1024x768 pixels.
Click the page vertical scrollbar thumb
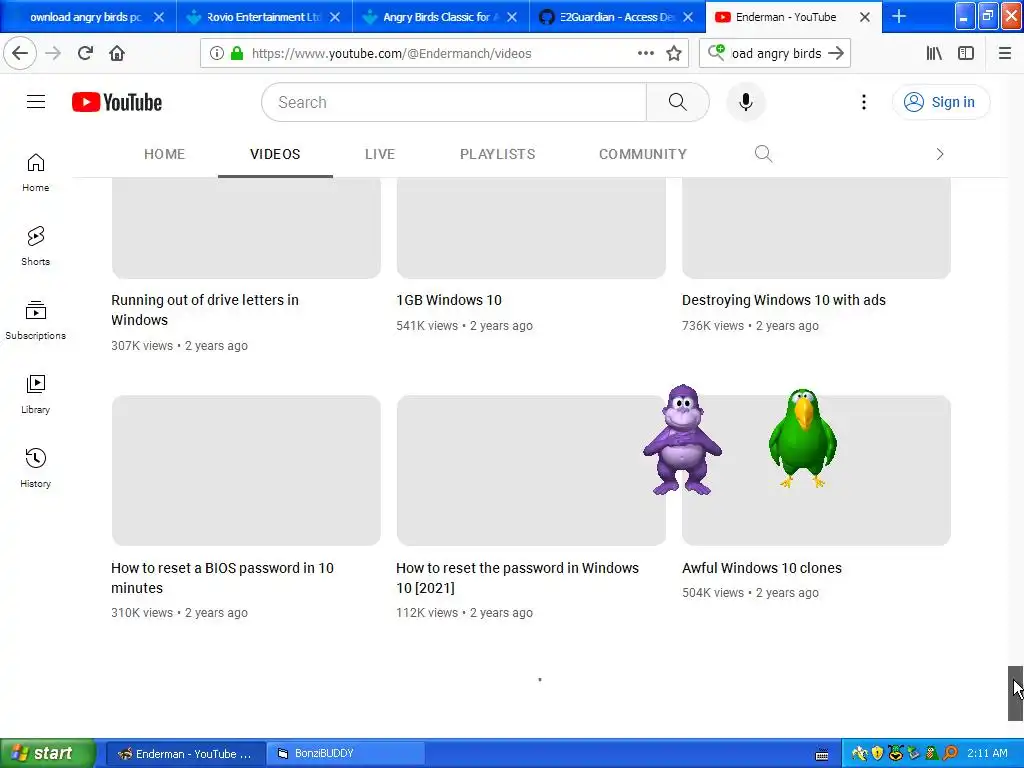tap(1015, 693)
